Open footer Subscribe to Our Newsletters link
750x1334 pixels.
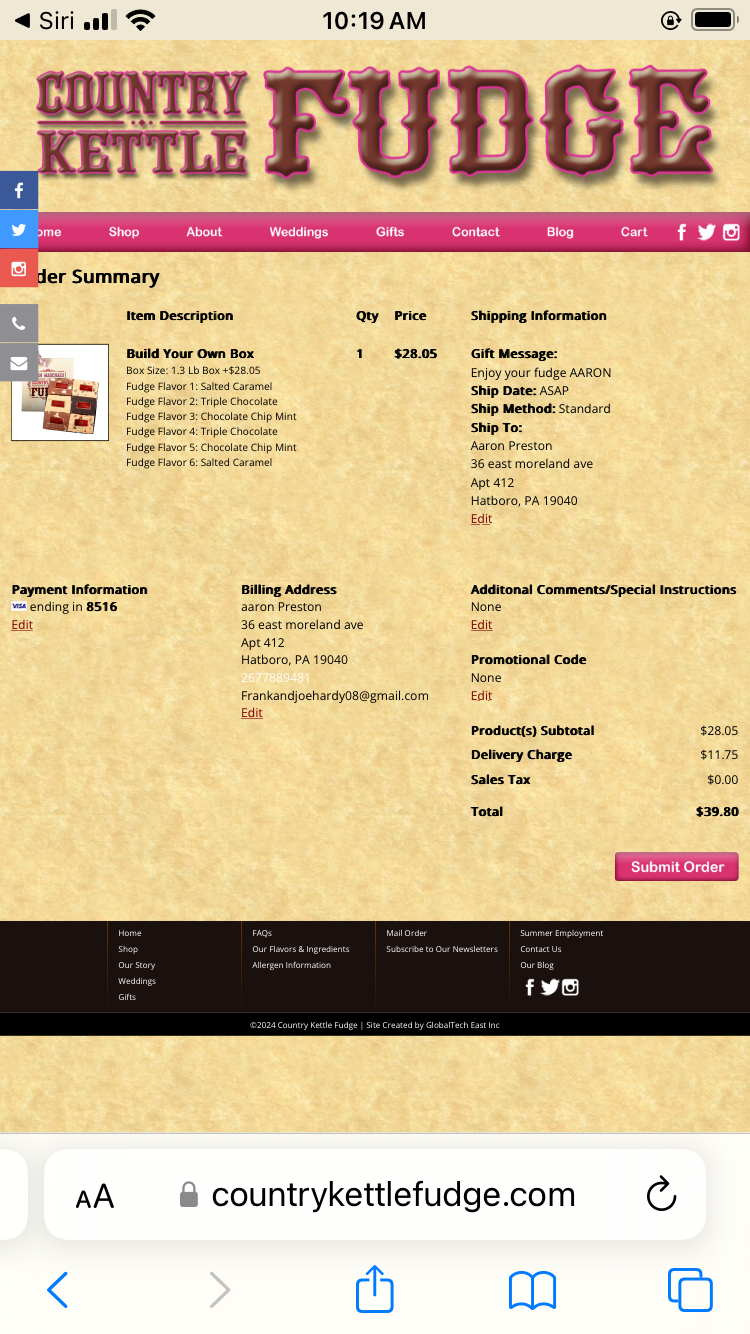[x=442, y=949]
